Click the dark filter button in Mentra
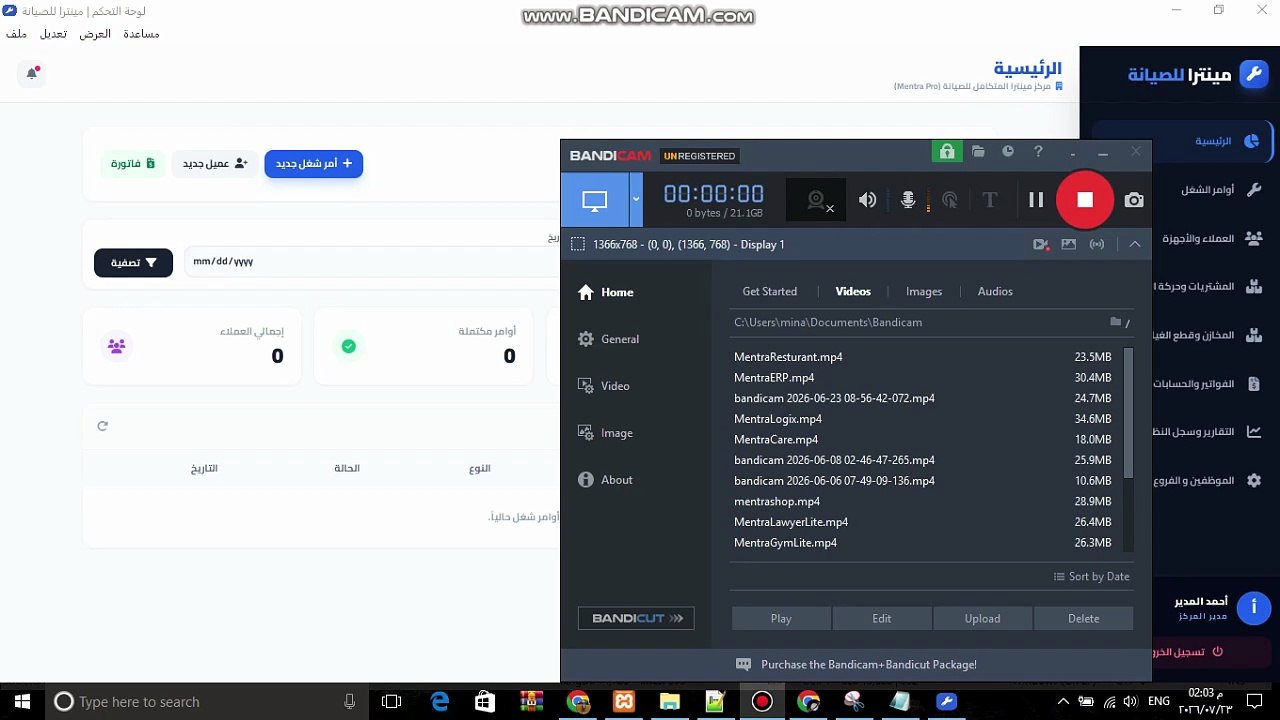Viewport: 1280px width, 720px height. [x=133, y=262]
